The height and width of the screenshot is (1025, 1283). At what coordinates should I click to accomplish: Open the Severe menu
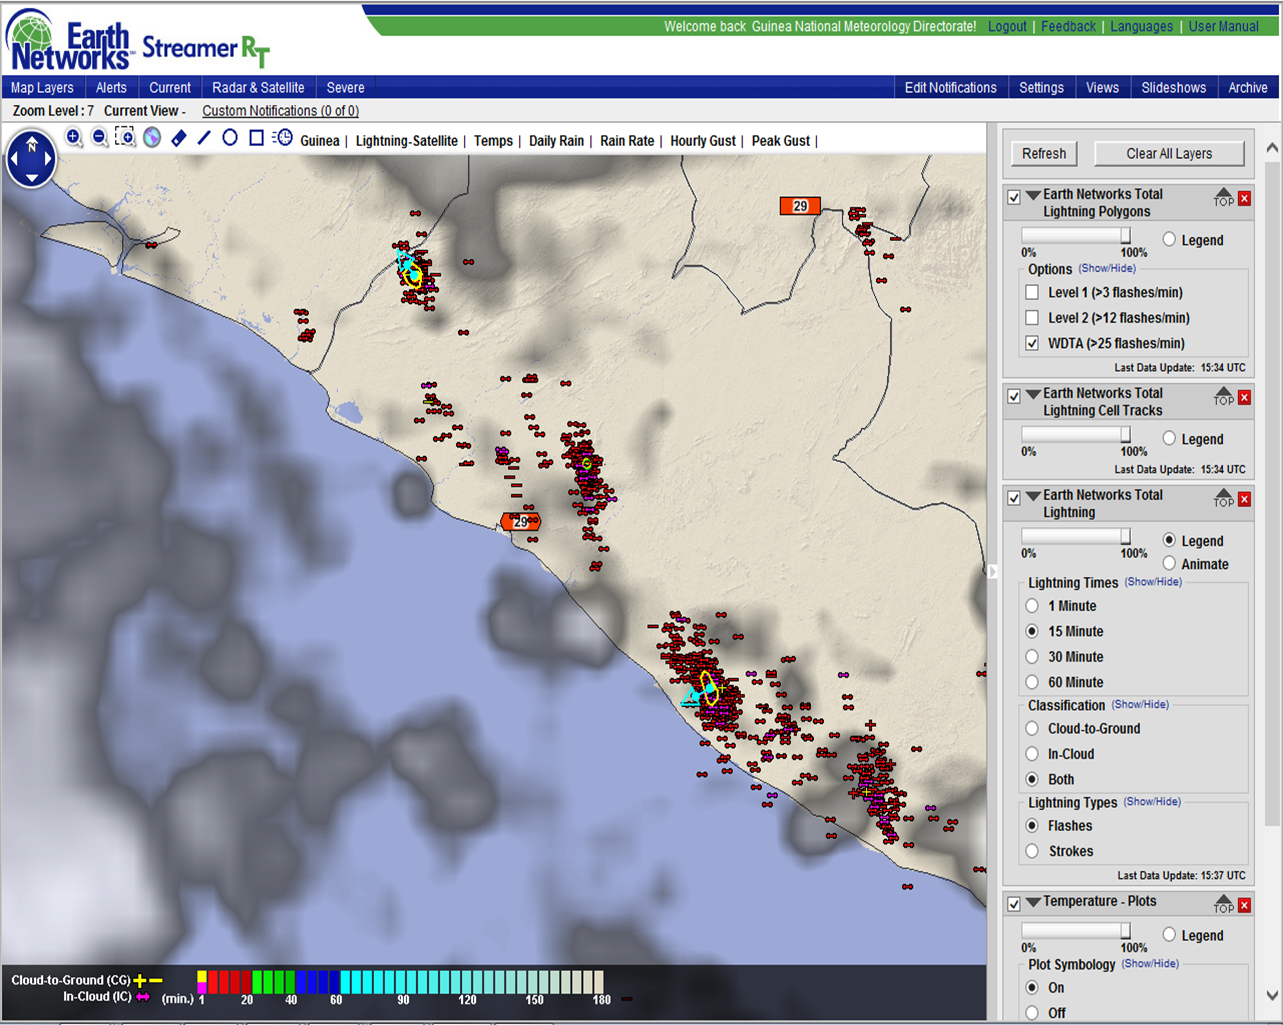point(346,88)
